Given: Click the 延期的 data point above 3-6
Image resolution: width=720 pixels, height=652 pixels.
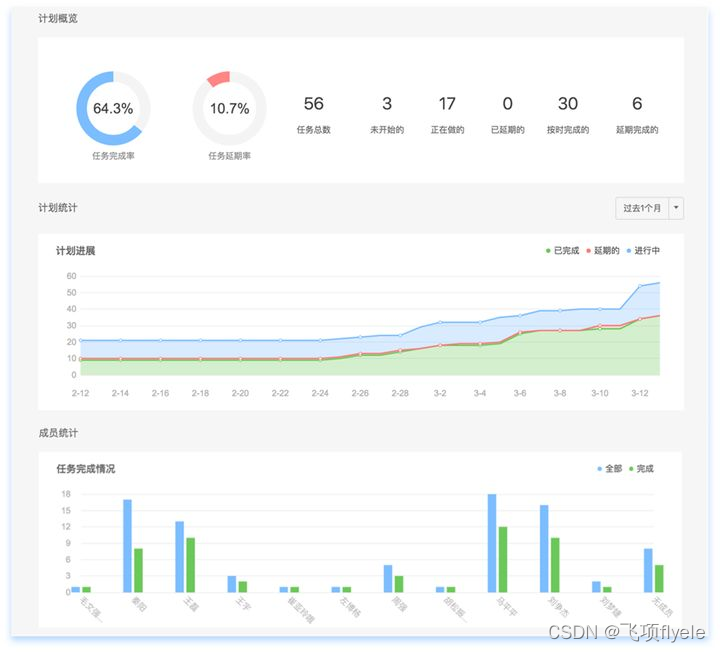Looking at the screenshot, I should (520, 332).
